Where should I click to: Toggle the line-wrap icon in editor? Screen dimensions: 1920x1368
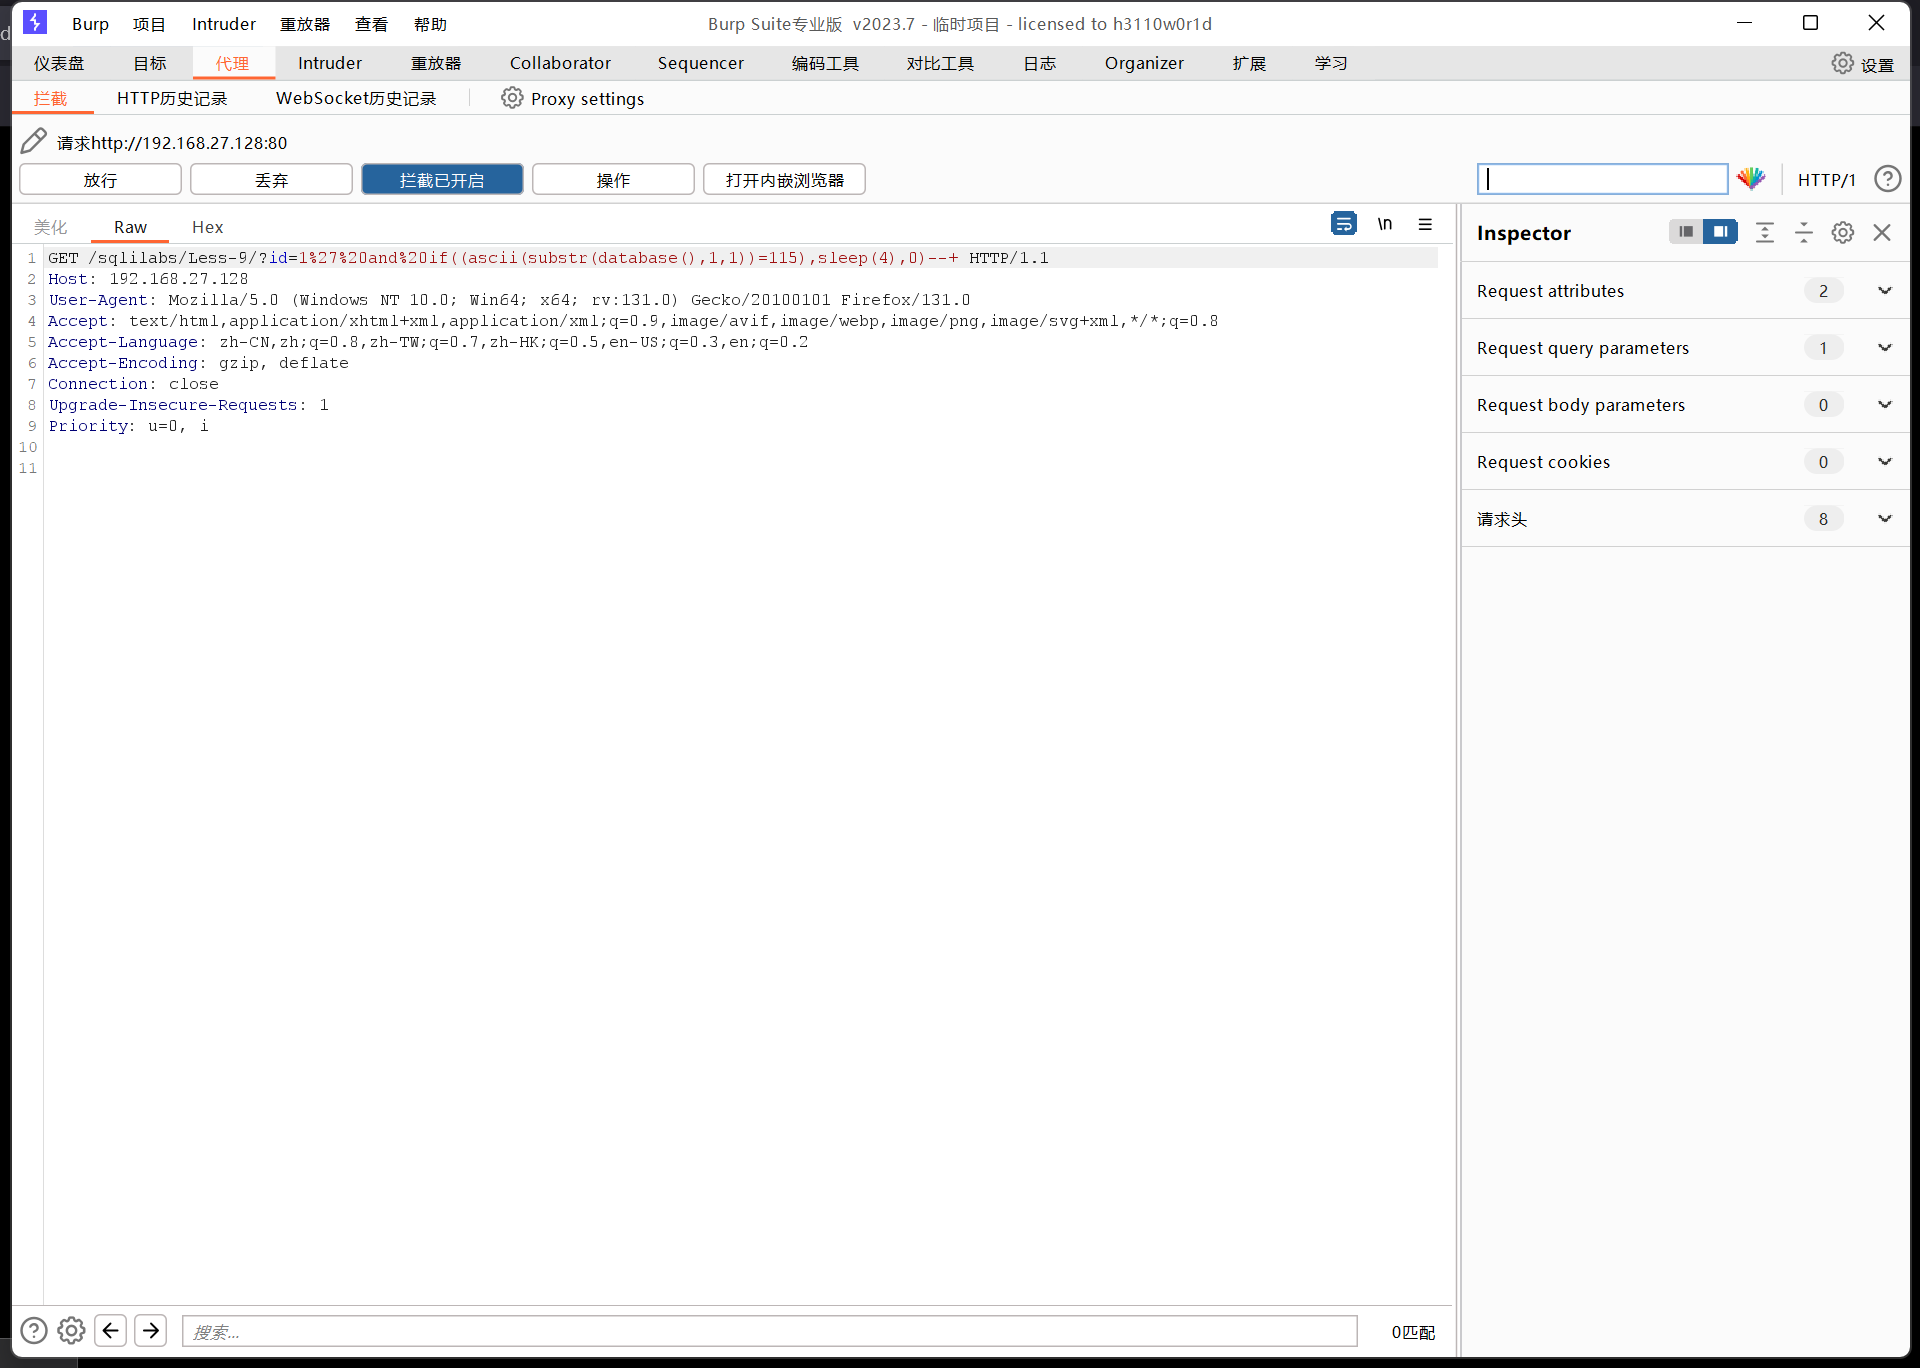(x=1343, y=224)
